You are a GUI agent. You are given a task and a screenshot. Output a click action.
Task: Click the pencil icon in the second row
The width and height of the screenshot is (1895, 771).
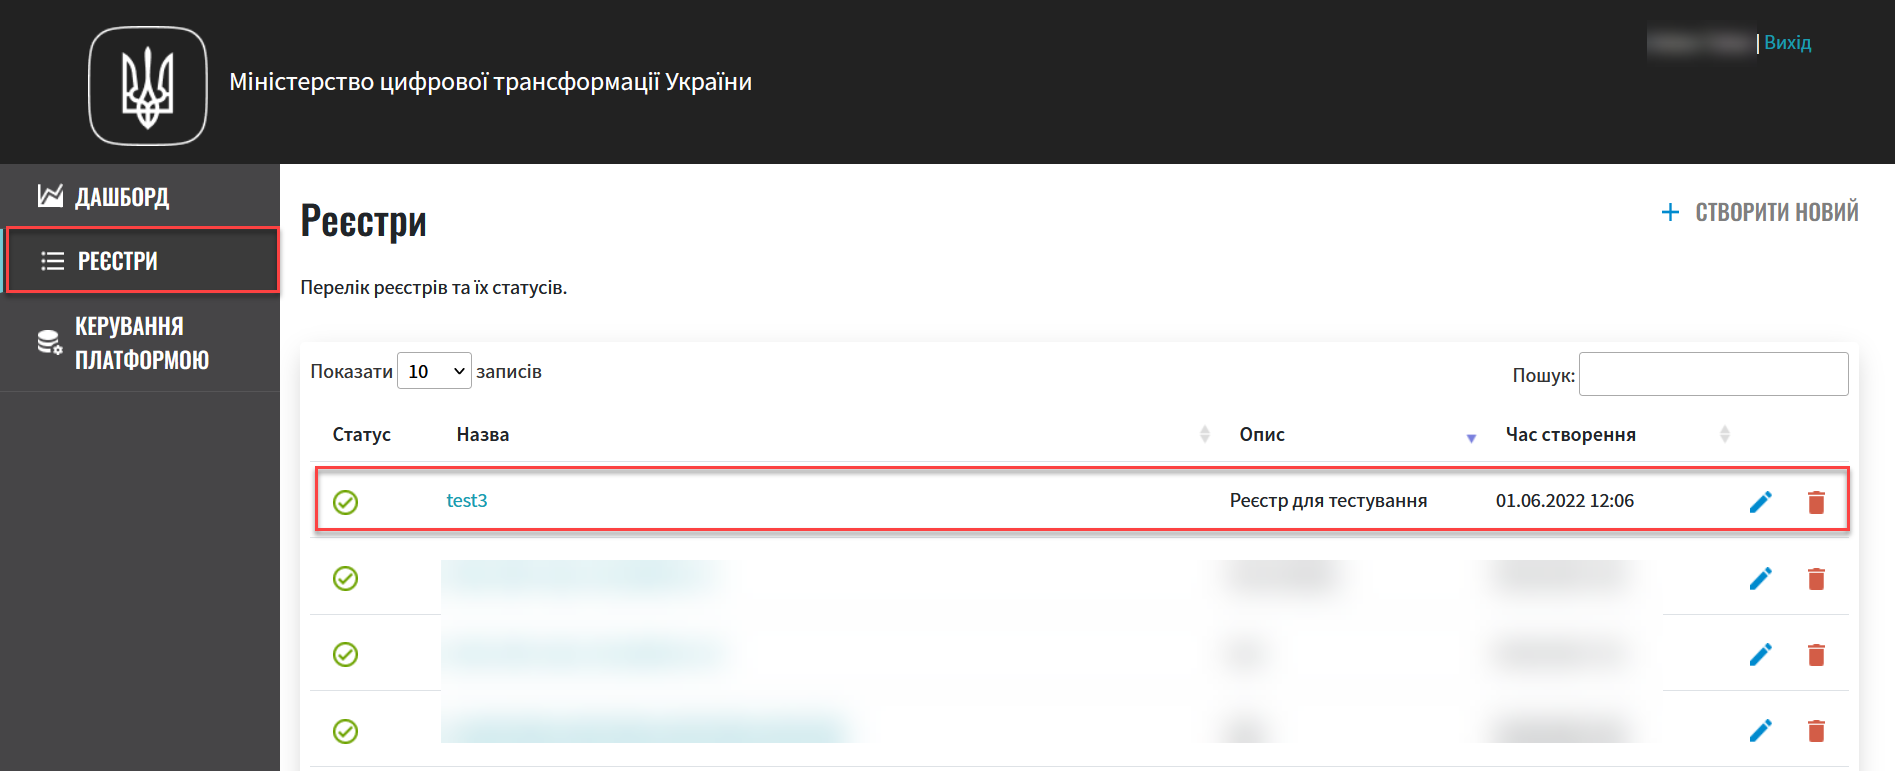tap(1760, 578)
